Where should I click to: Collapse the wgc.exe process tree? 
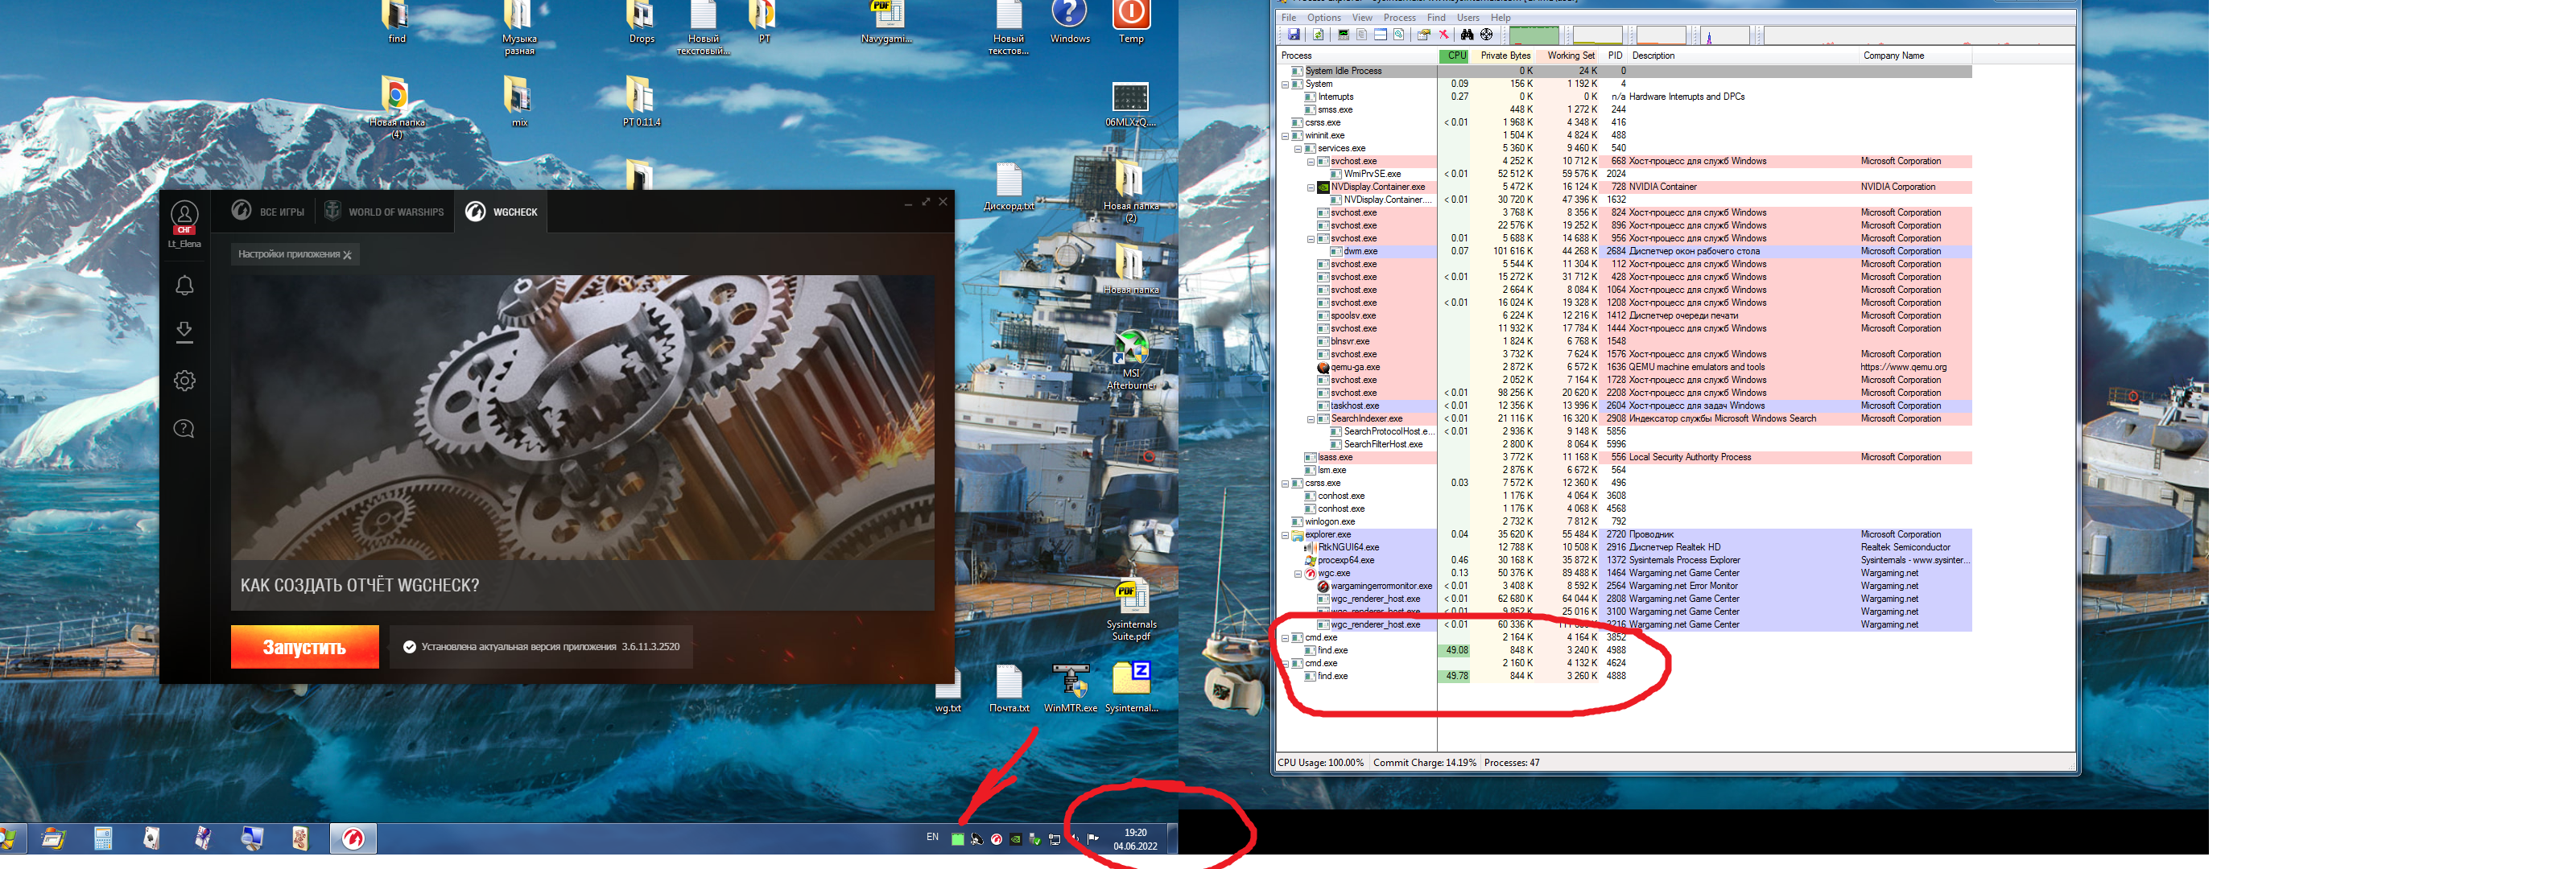(1298, 574)
